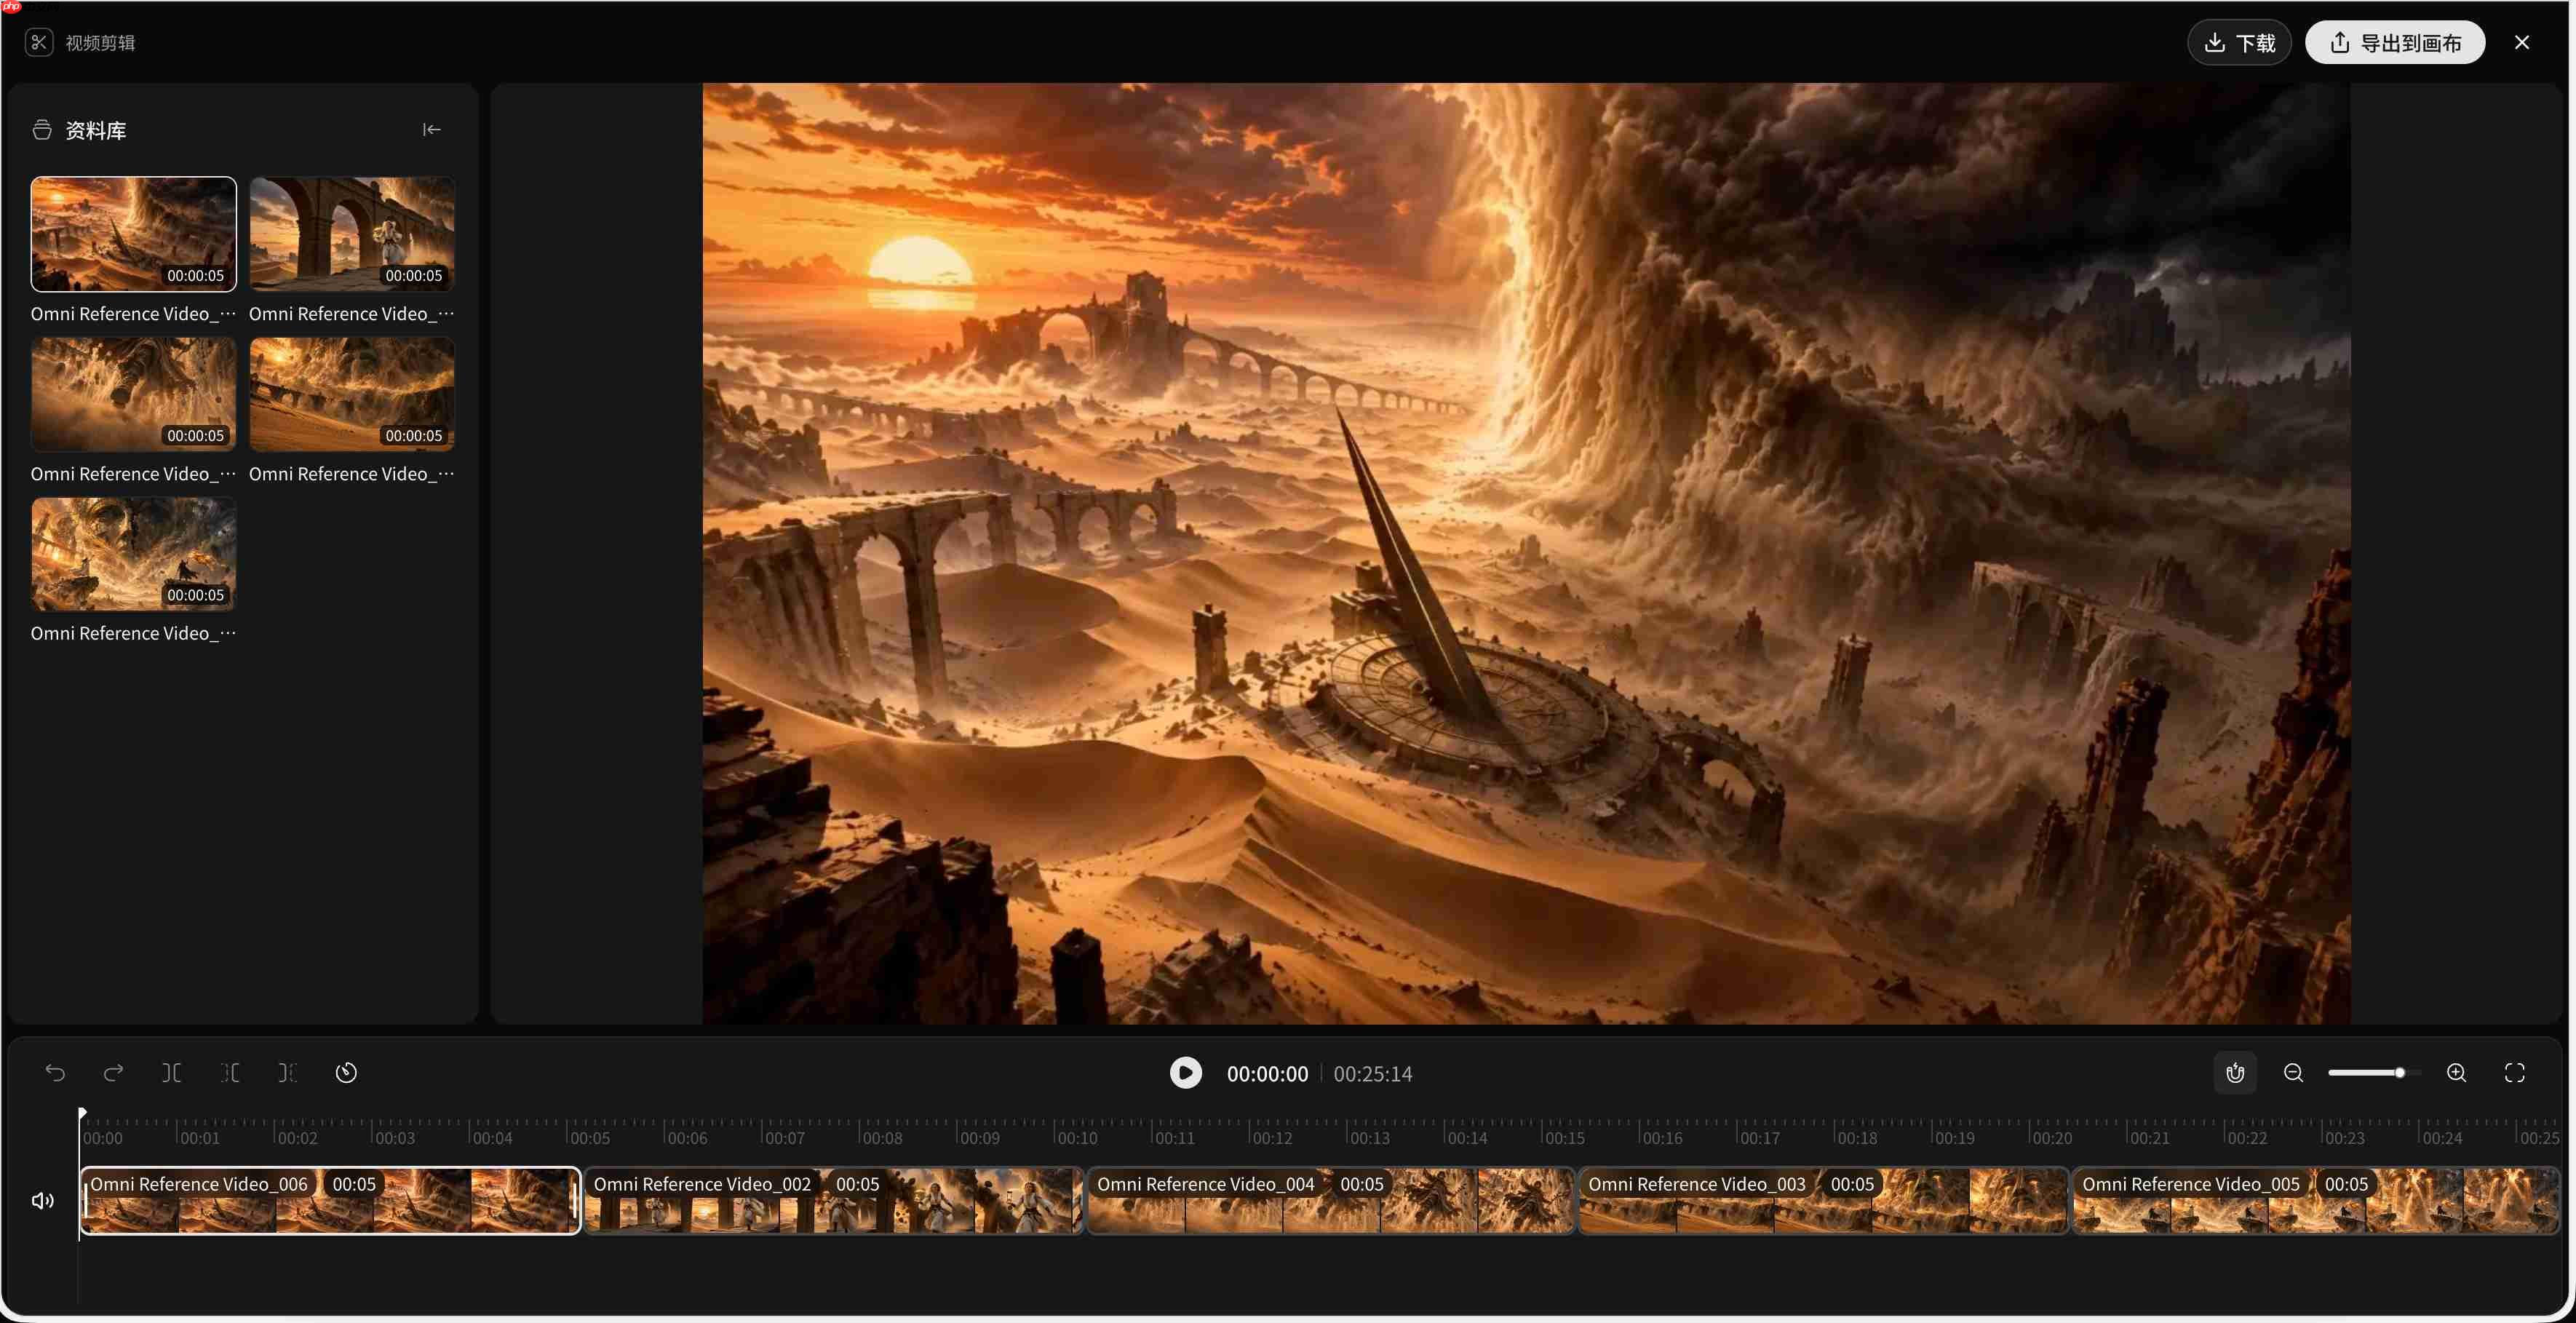The width and height of the screenshot is (2576, 1323).
Task: Click the fit-timeline fullscreen icon
Action: coord(2515,1073)
